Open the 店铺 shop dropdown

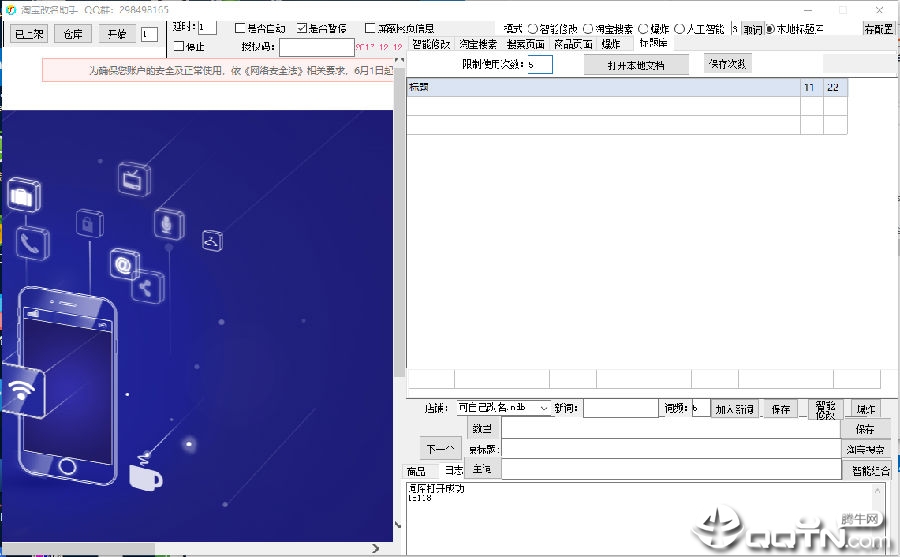pos(503,408)
